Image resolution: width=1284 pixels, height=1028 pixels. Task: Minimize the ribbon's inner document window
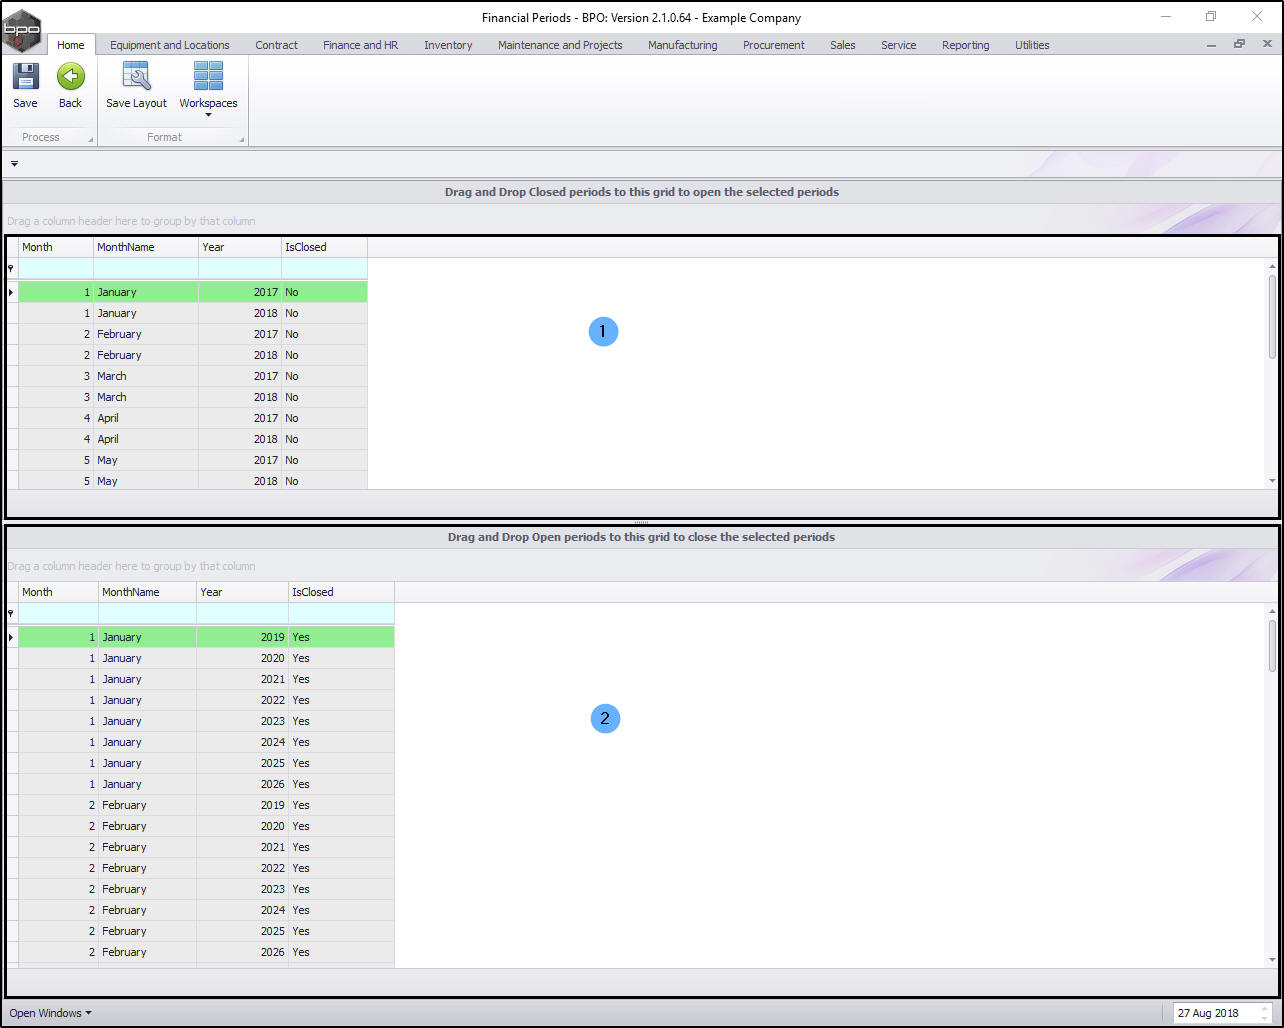1212,45
